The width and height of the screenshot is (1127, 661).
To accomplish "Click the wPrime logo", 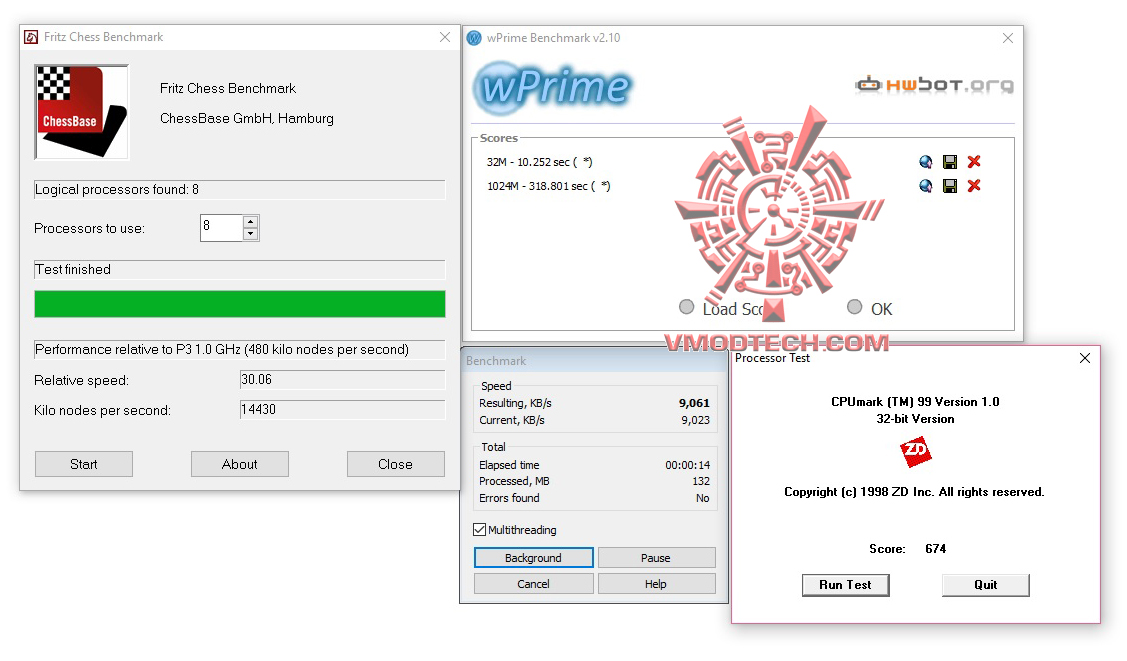I will click(x=552, y=88).
